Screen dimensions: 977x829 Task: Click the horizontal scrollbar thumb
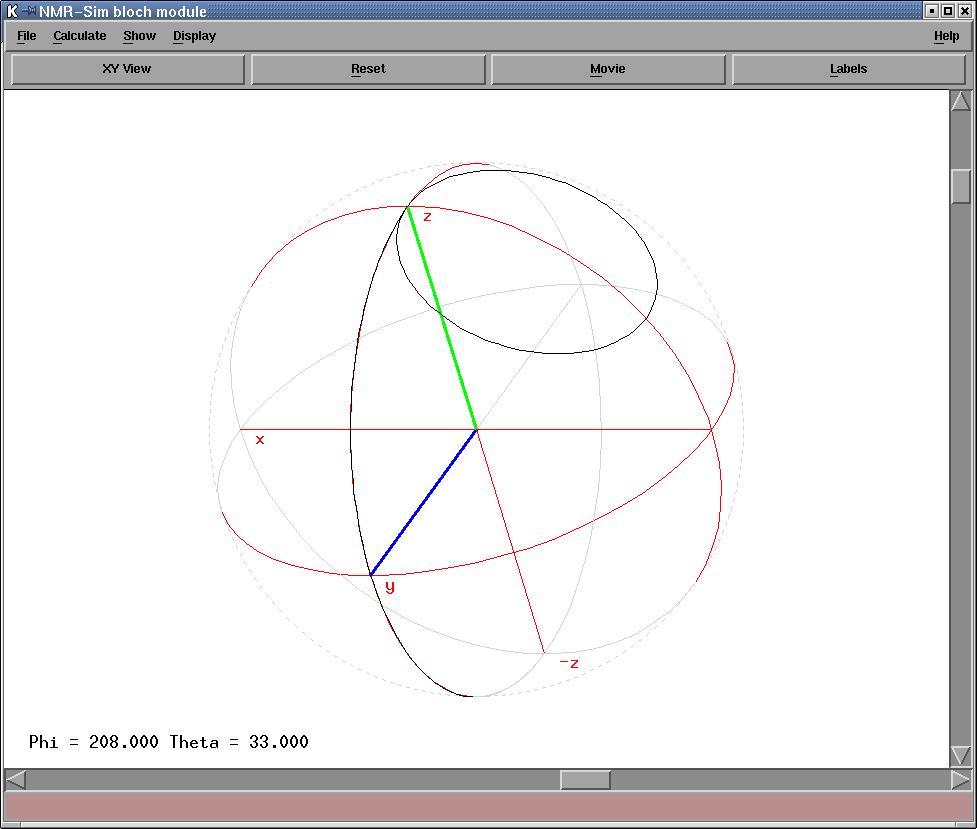(585, 780)
